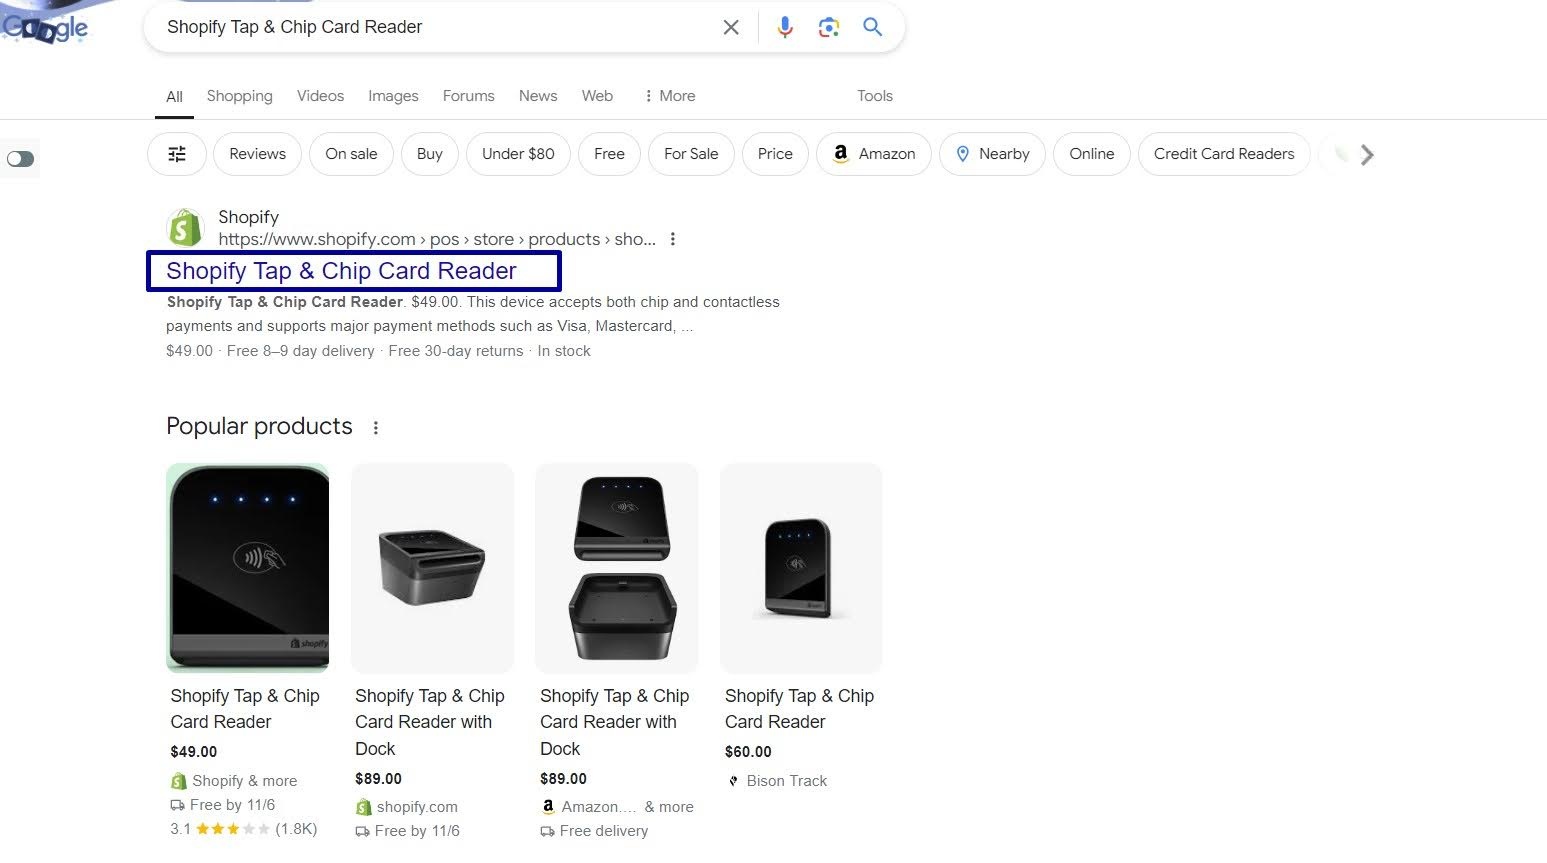
Task: Click the voice search microphone icon
Action: click(x=785, y=27)
